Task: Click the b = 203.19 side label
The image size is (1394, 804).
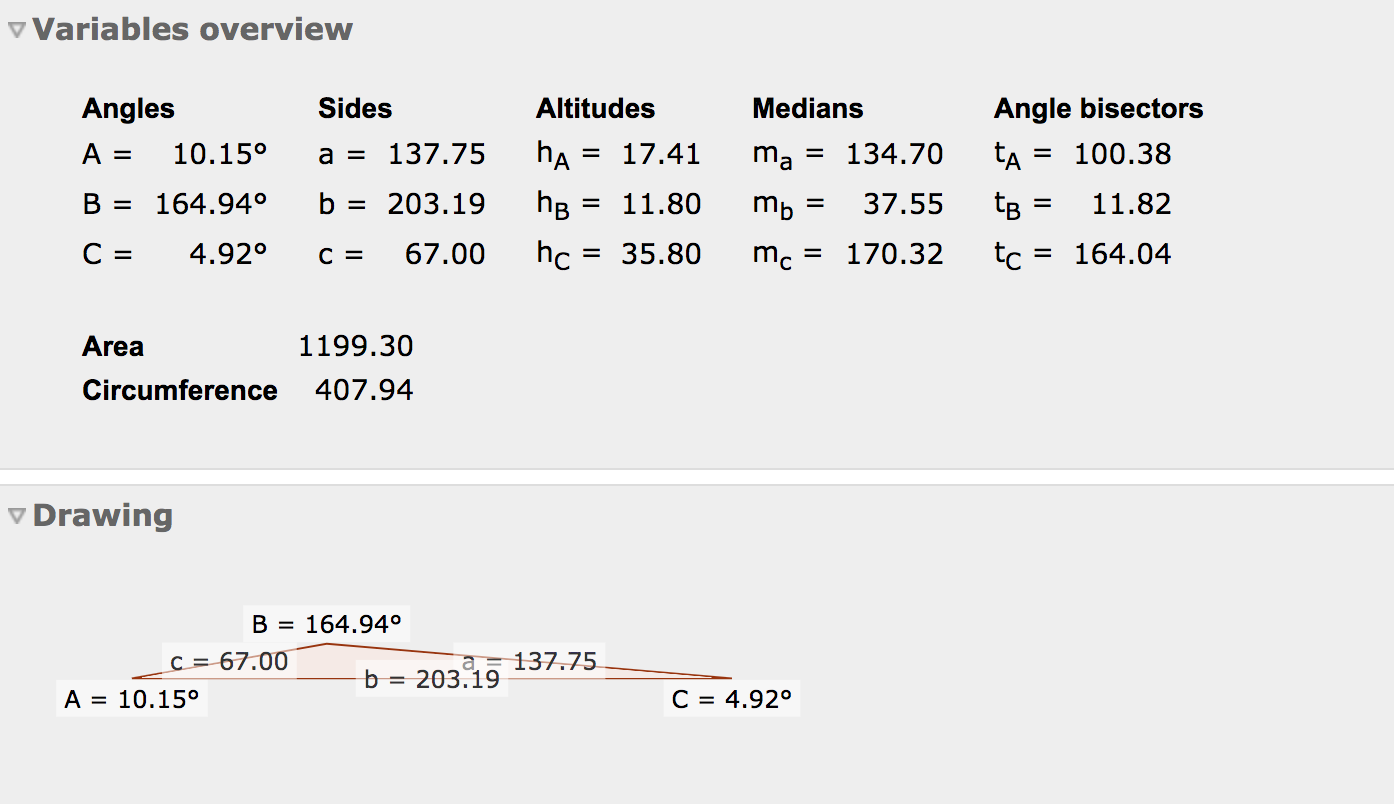Action: [432, 681]
